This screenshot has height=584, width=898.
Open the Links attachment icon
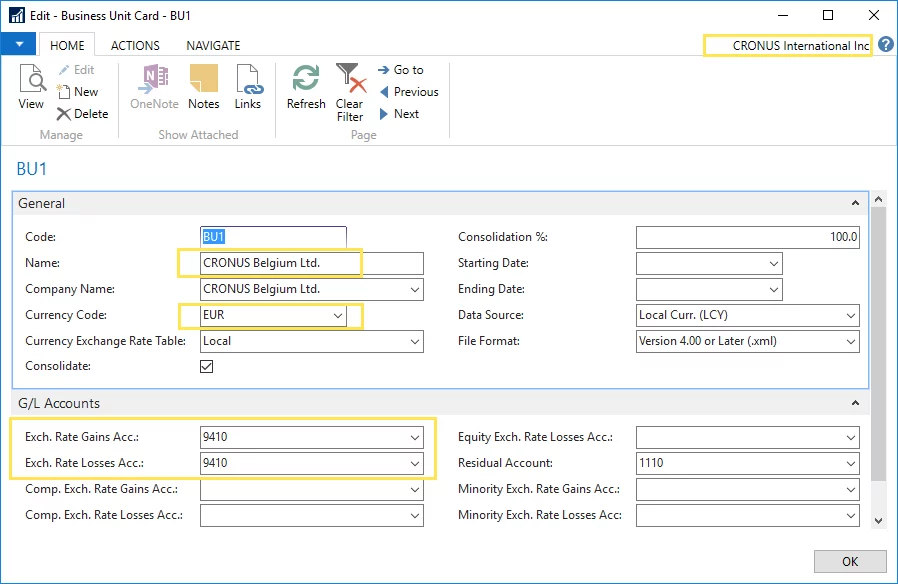point(247,88)
